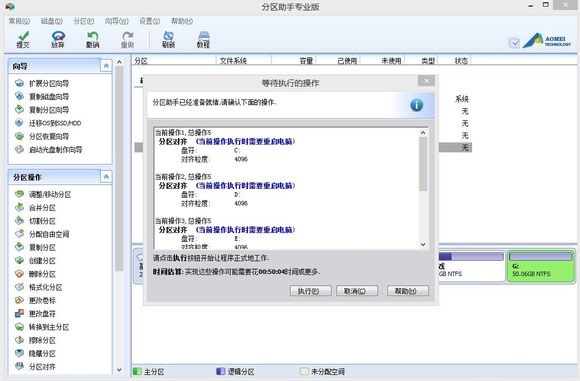Select 更改盘符 operation
The height and width of the screenshot is (381, 580).
click(35, 314)
